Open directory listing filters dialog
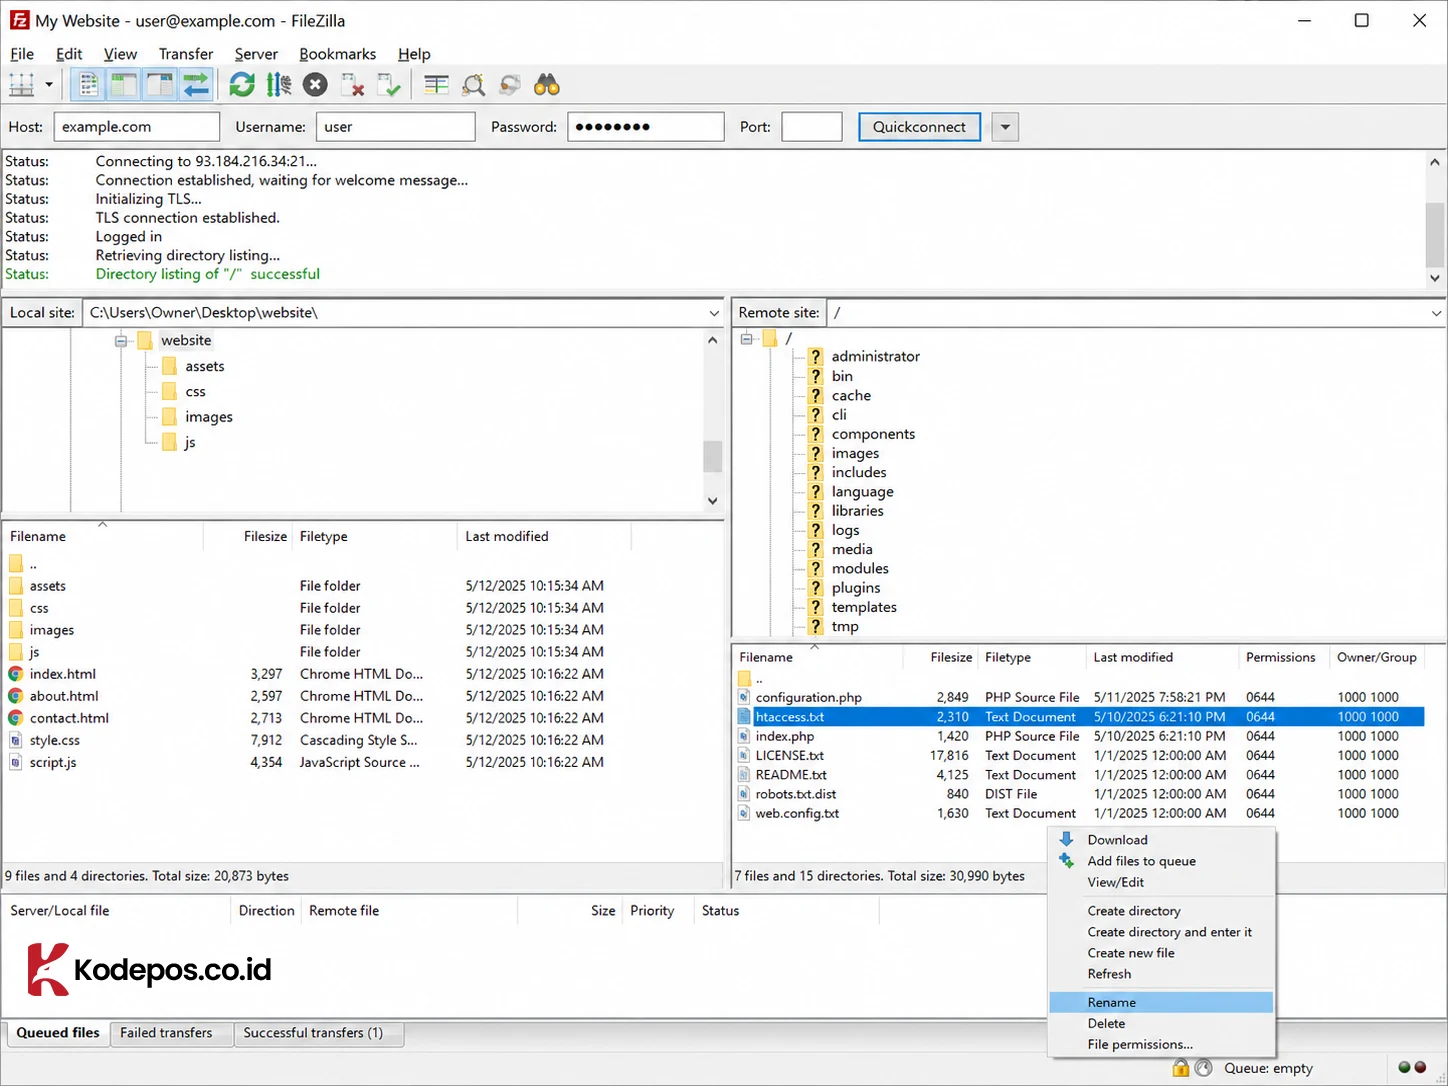Screen dimensions: 1448x1086 click(436, 85)
